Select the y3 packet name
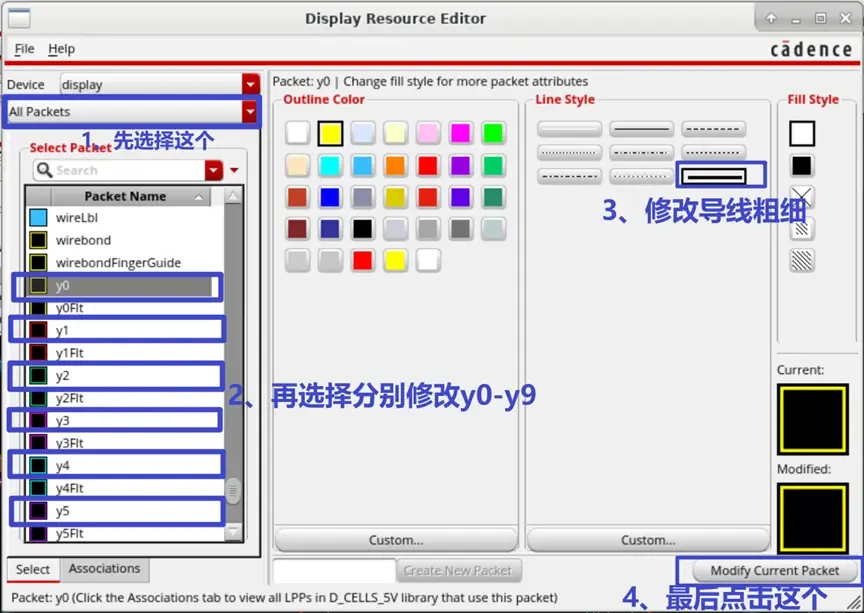This screenshot has width=864, height=613. point(62,421)
